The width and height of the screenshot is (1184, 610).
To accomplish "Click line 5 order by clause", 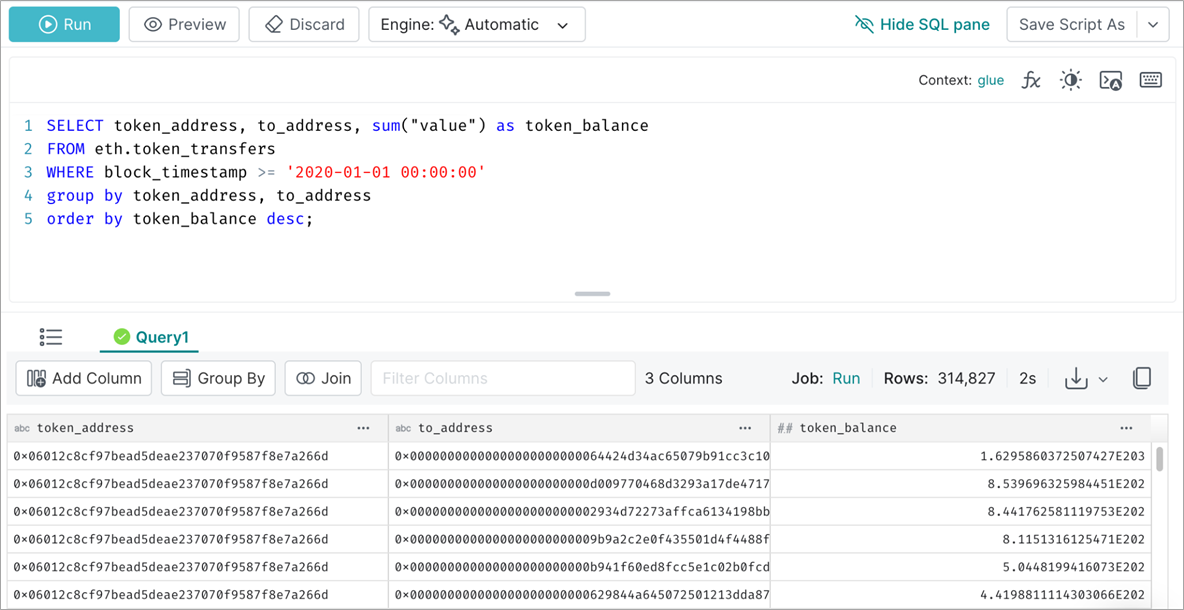I will (179, 219).
